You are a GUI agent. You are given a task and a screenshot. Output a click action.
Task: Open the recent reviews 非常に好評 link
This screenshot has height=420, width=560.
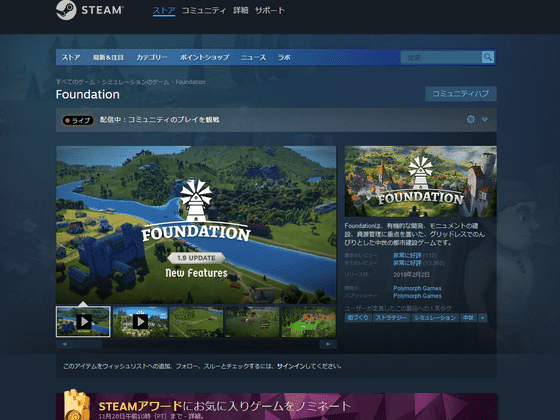coord(407,255)
